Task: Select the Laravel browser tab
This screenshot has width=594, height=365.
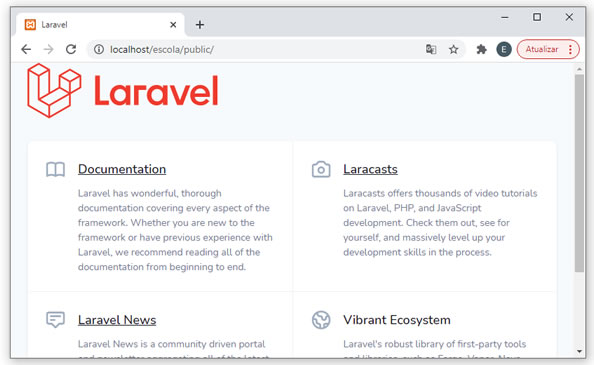Action: coord(100,25)
